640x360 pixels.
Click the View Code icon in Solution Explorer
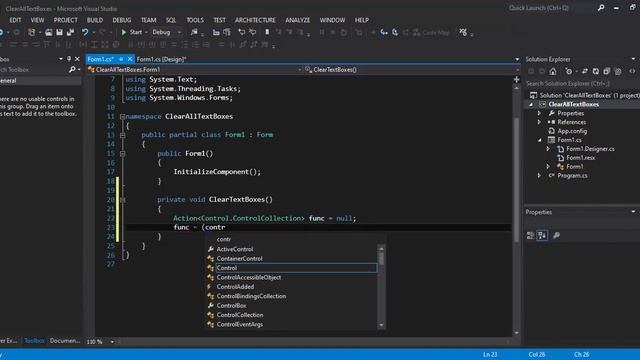click(x=632, y=71)
